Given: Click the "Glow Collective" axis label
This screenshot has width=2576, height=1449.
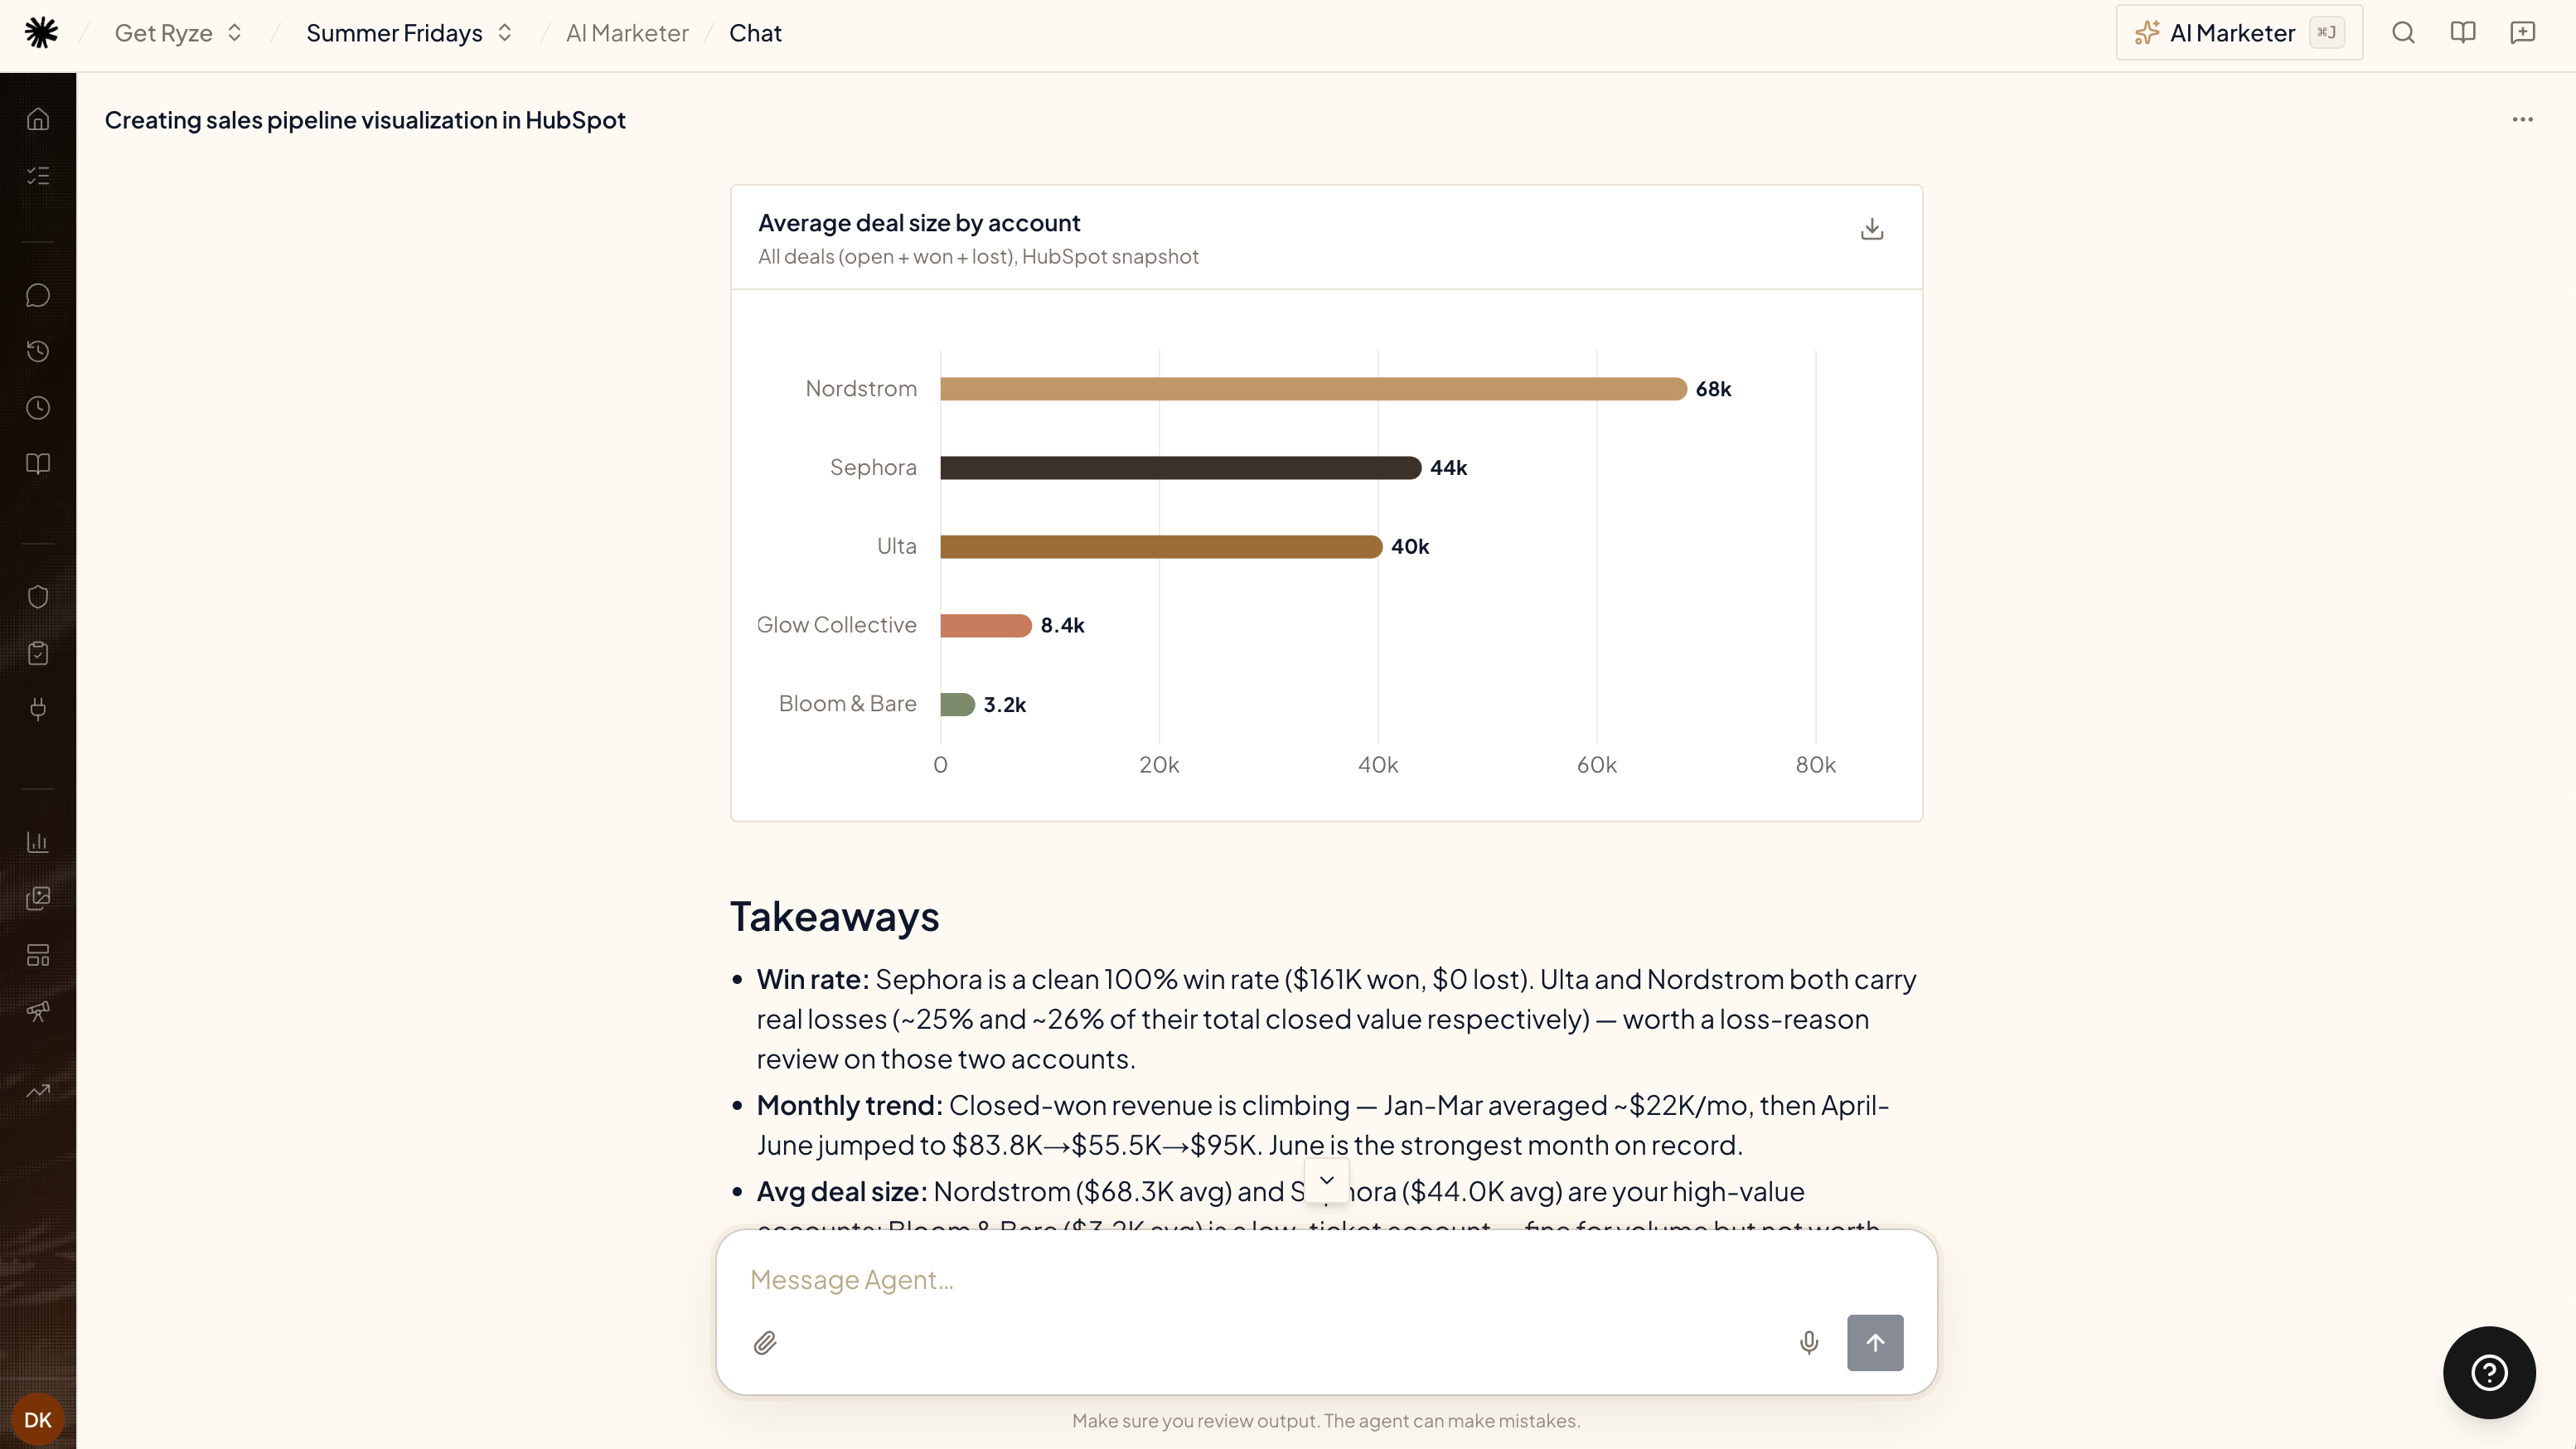Looking at the screenshot, I should point(836,625).
